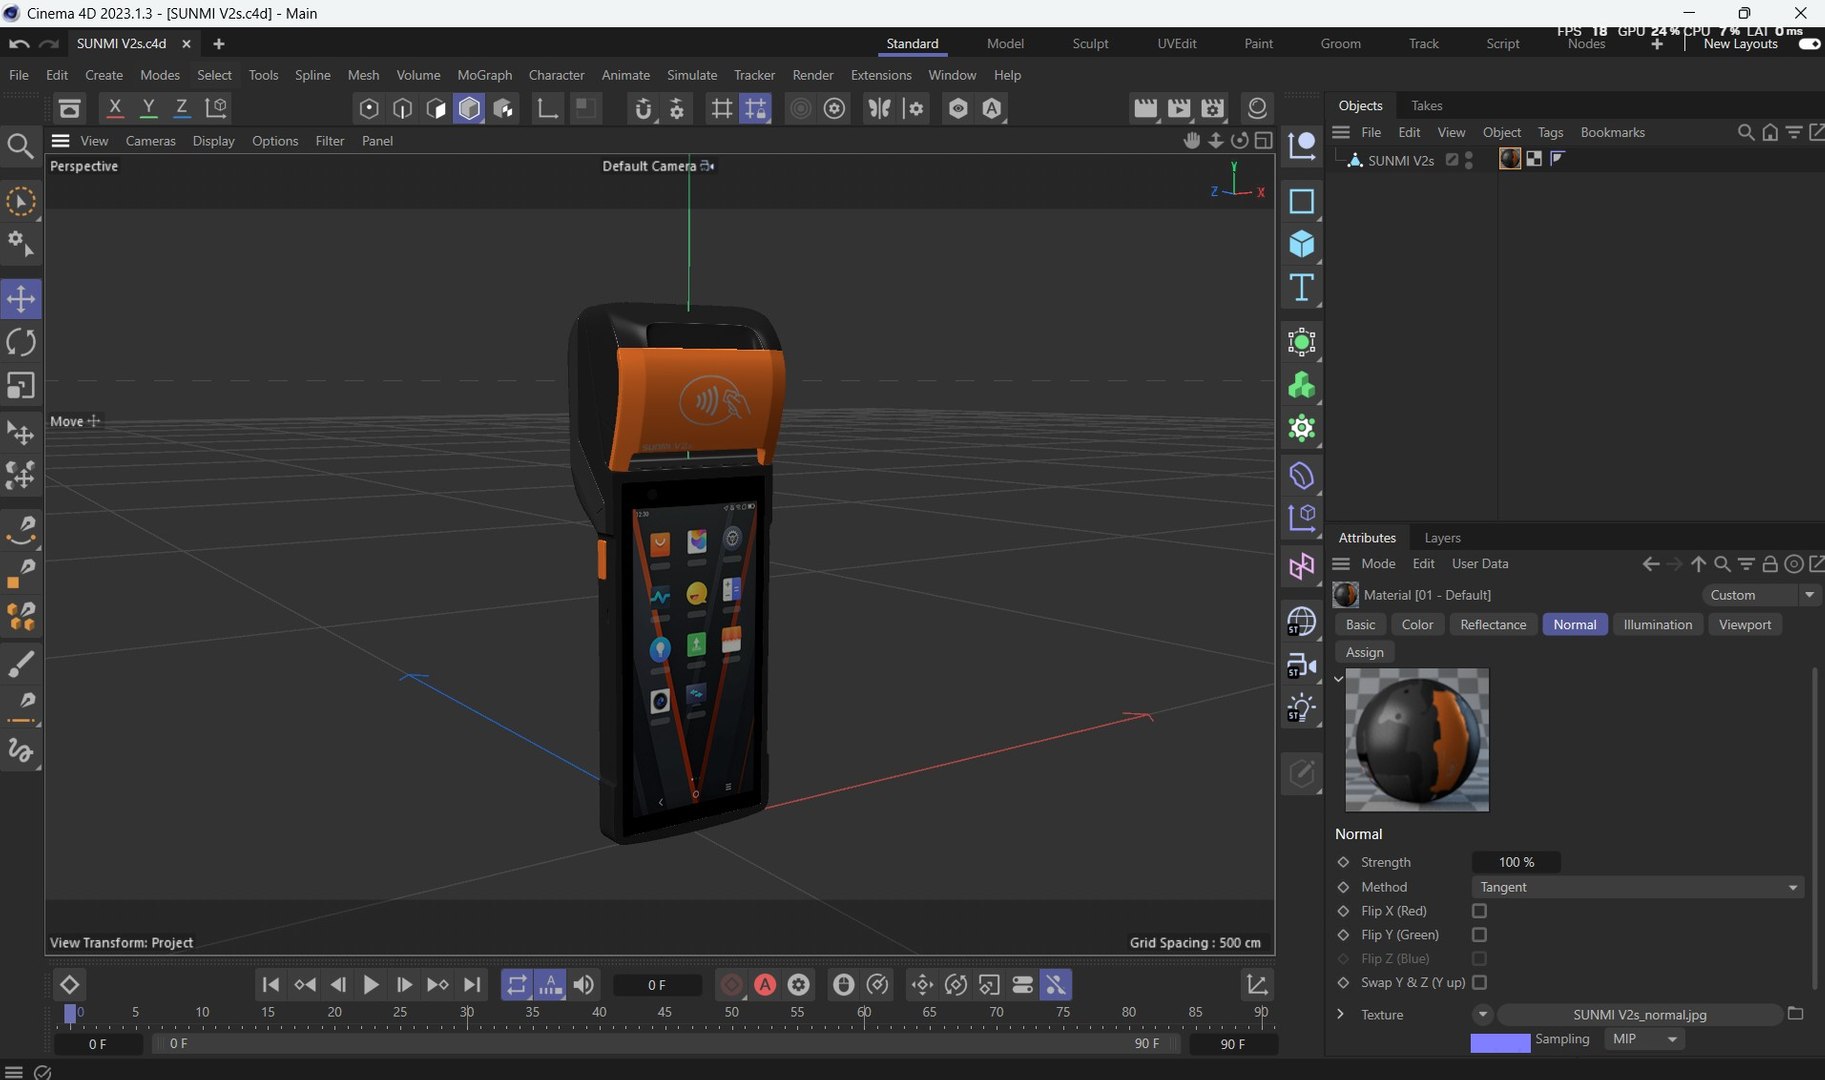The image size is (1825, 1080).
Task: Expand the Texture section arrow
Action: pyautogui.click(x=1341, y=1015)
